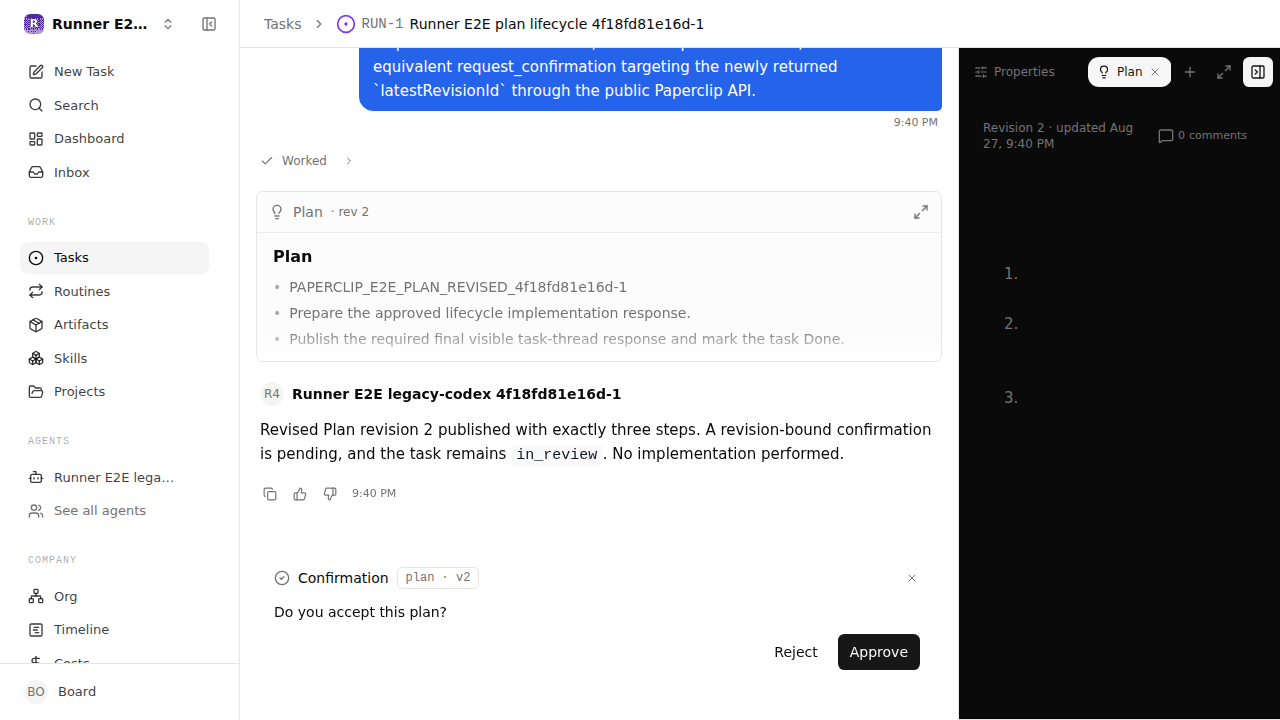
Task: Open the Board user menu
Action: 119,692
